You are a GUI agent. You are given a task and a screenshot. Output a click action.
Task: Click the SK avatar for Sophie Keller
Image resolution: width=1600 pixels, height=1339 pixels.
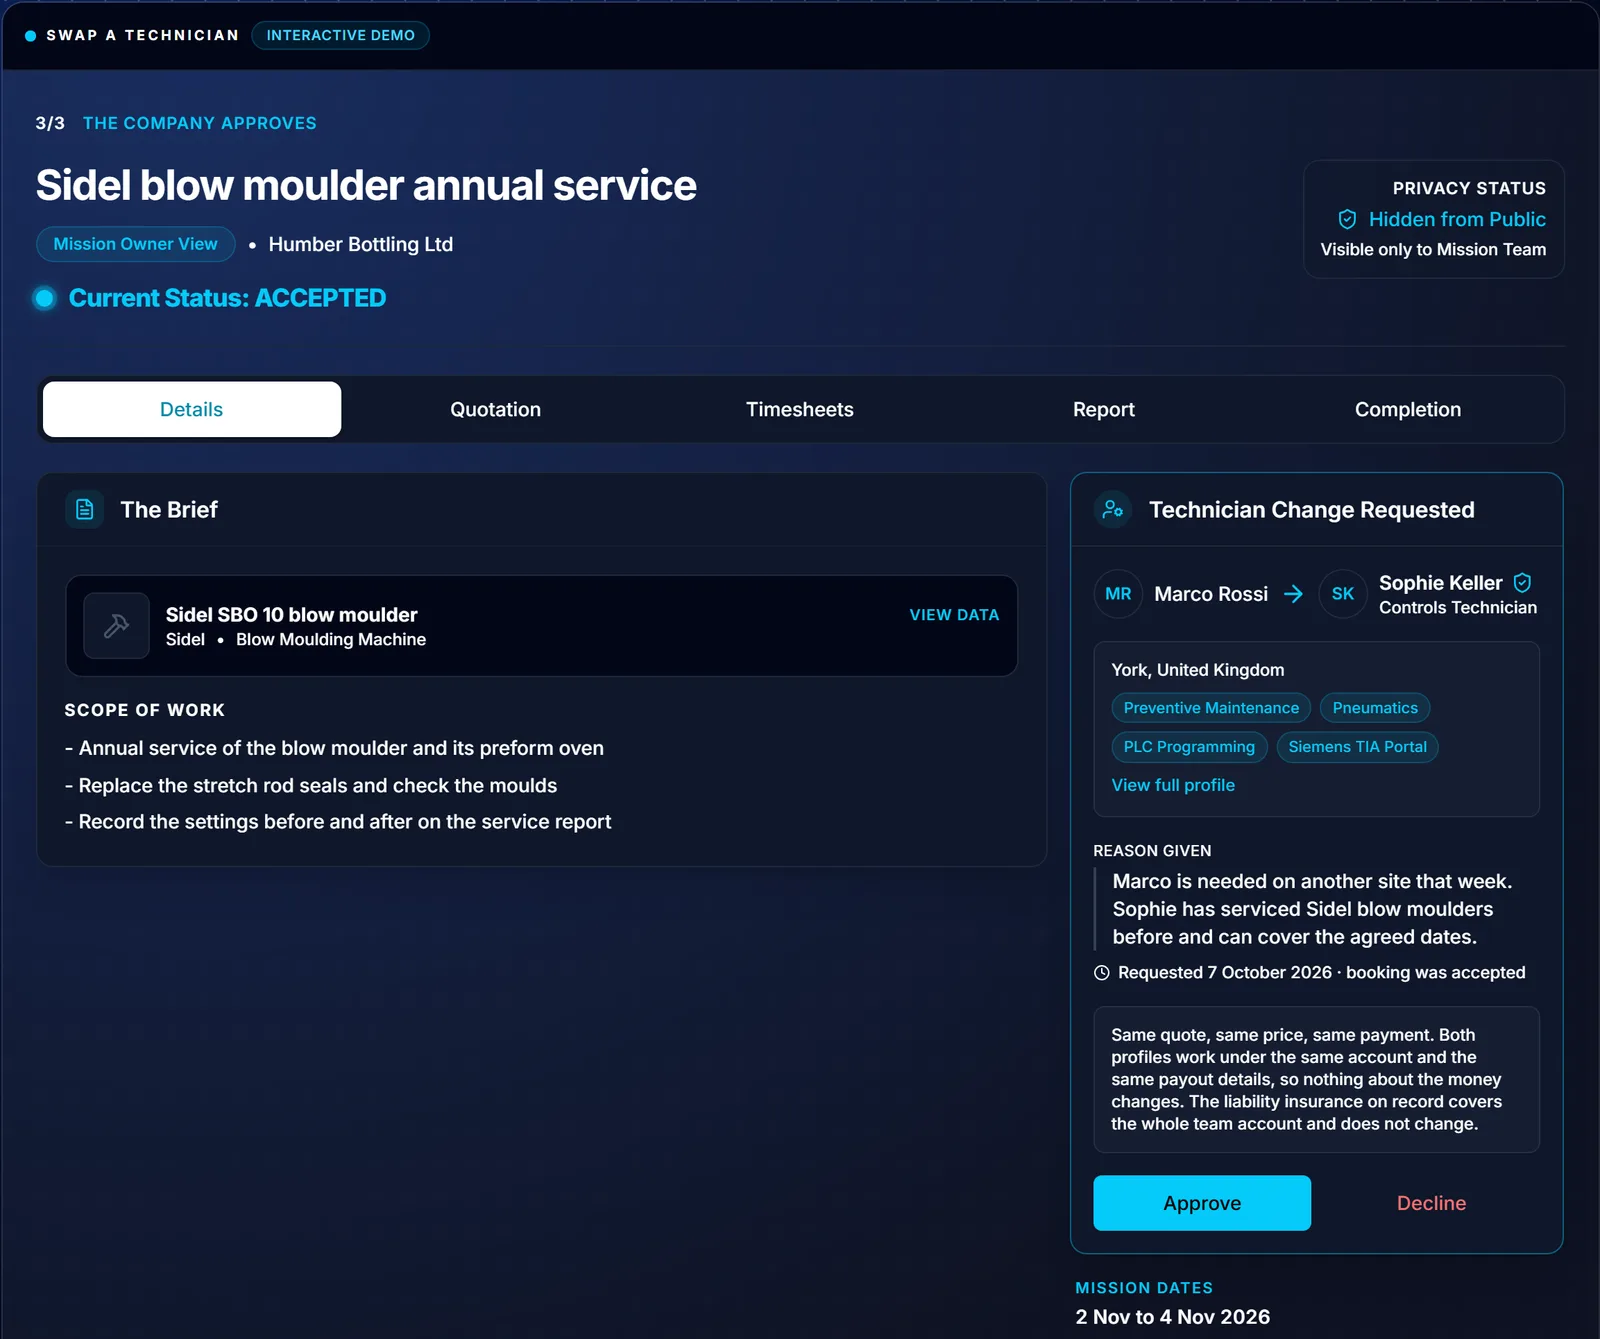point(1343,594)
